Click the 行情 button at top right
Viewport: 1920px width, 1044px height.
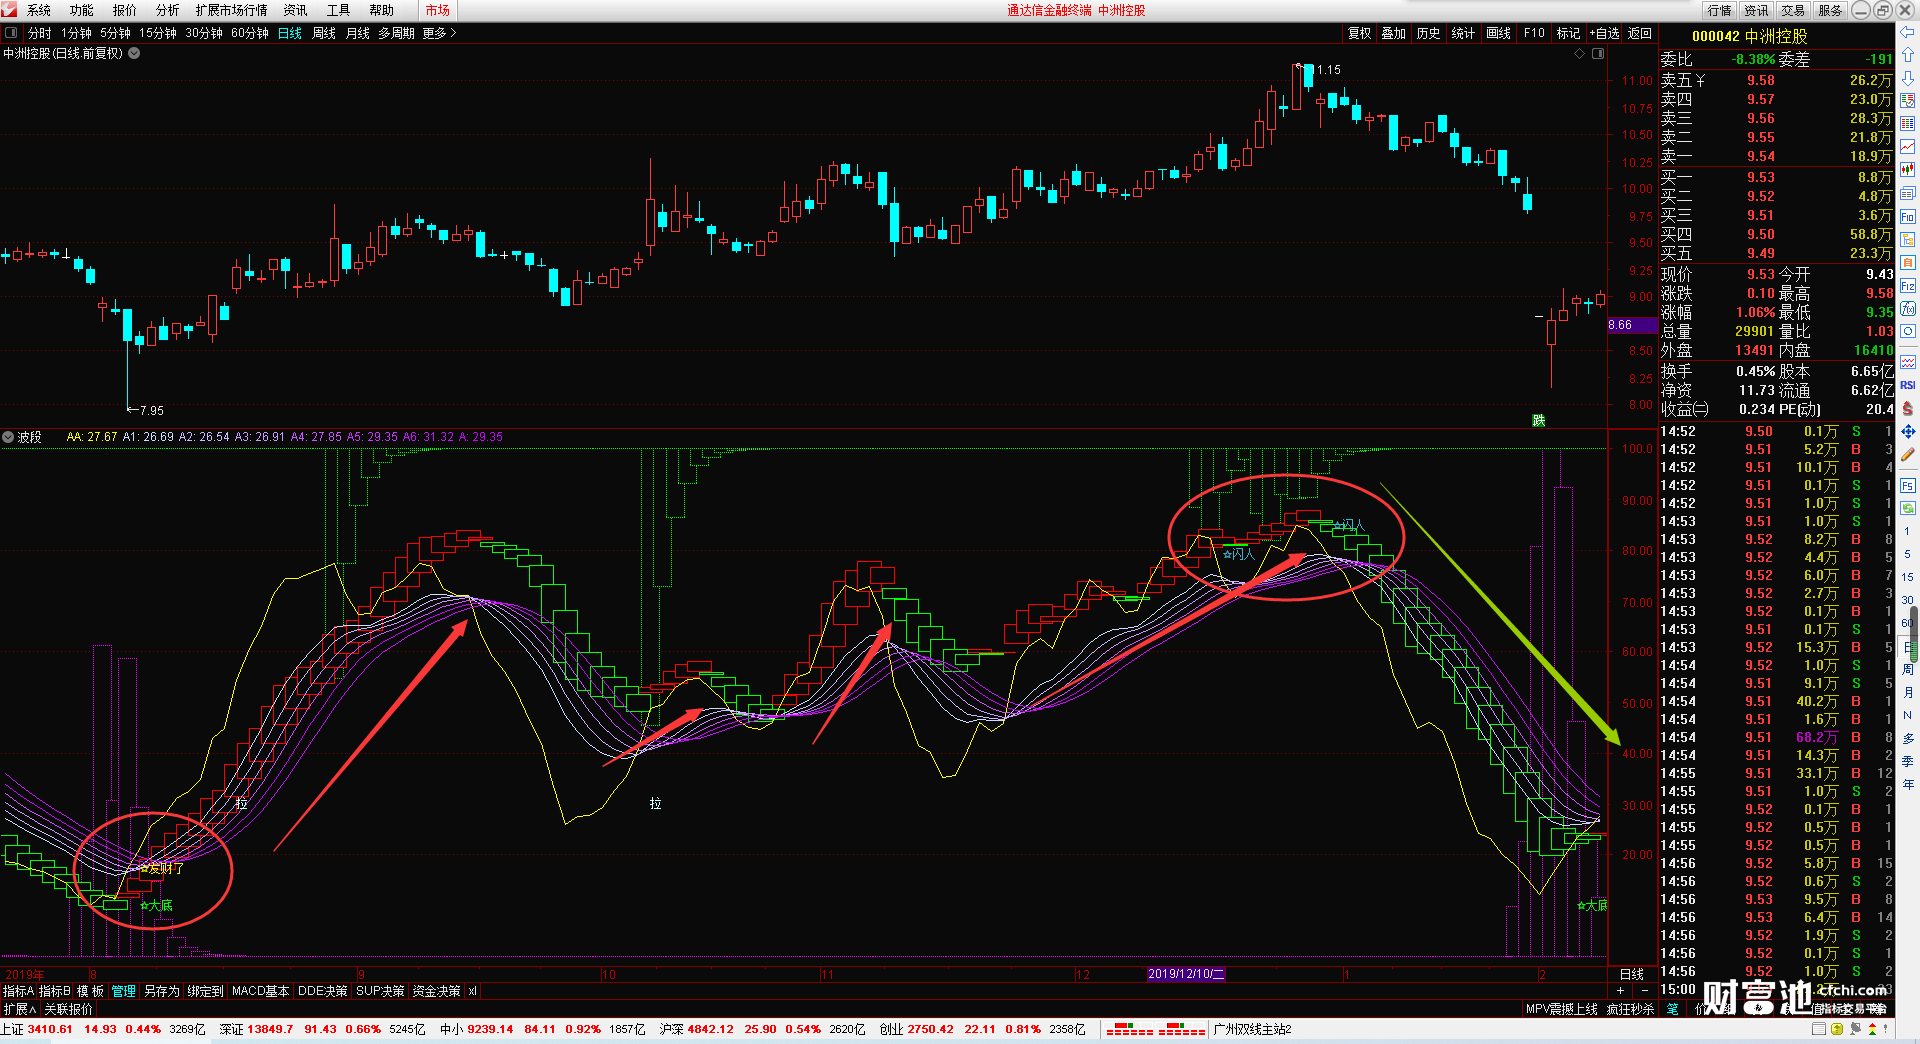1719,10
